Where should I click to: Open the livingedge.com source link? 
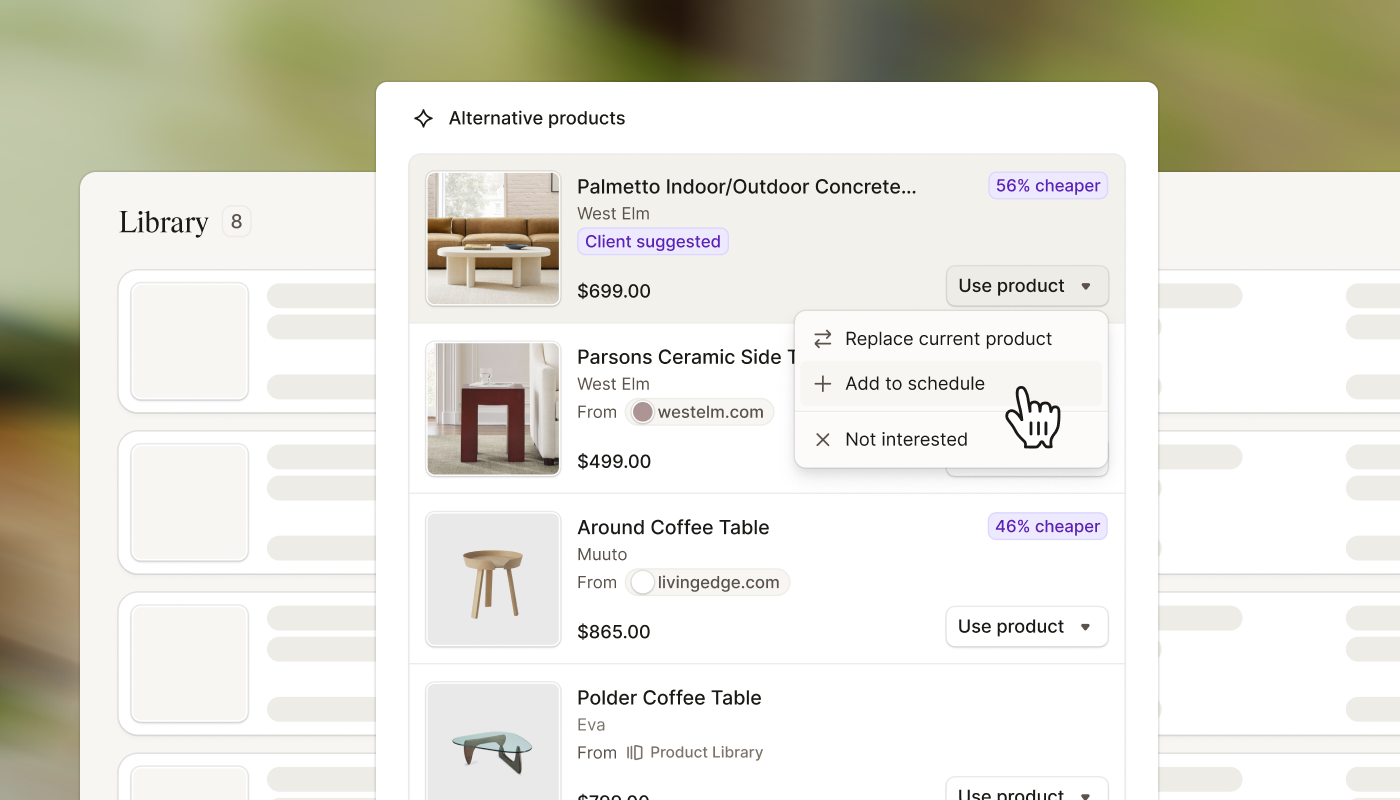[x=707, y=582]
